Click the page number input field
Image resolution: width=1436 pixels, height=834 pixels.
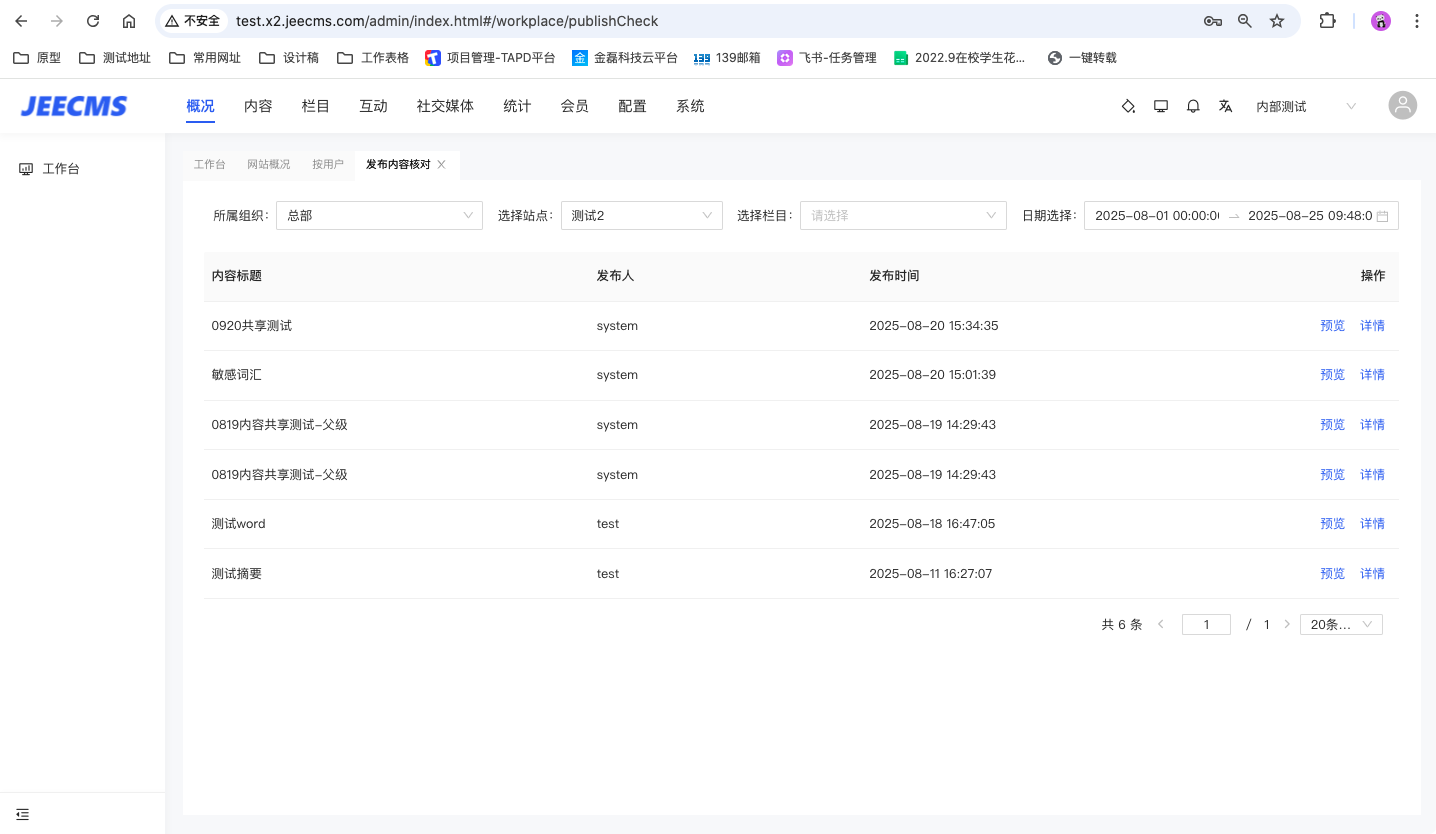point(1206,625)
